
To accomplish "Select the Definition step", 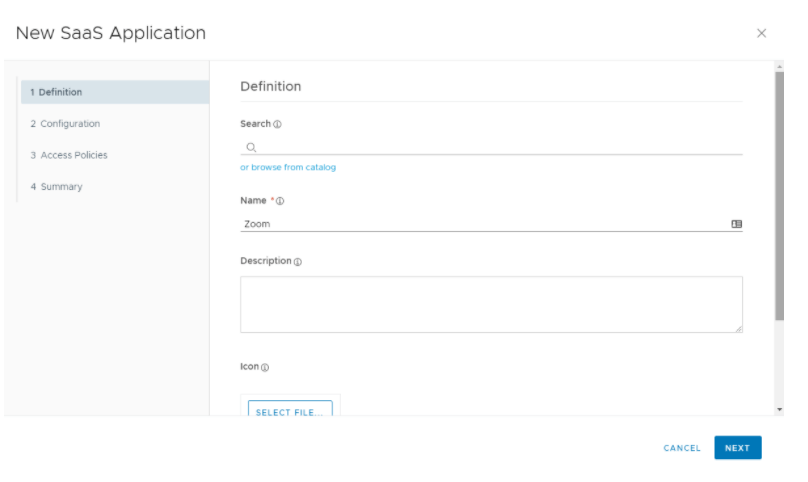I will point(113,92).
